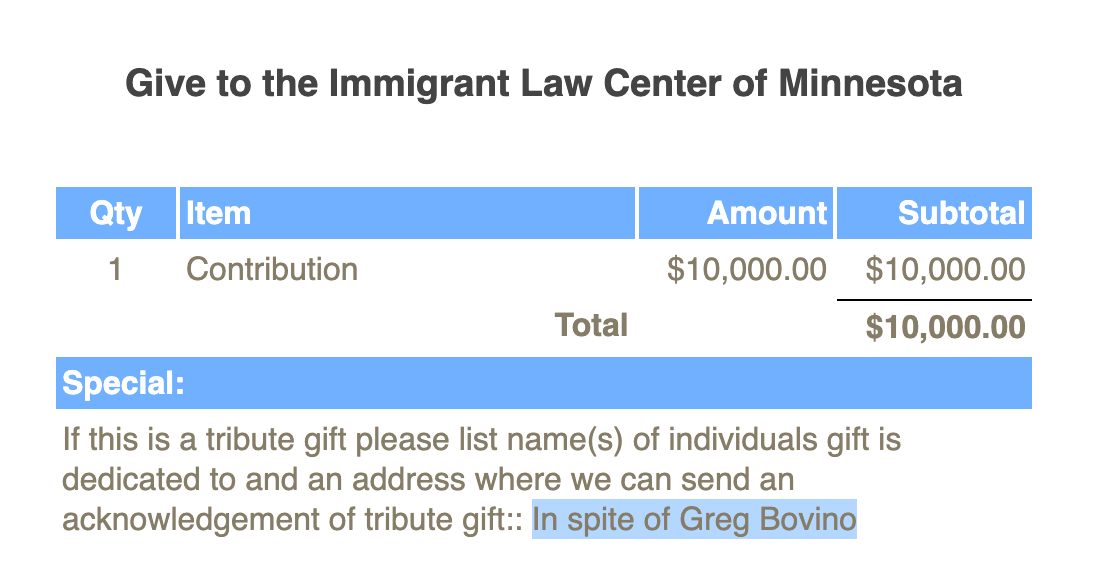This screenshot has width=1108, height=568.
Task: Click the 'acknowledgement of tribute gift::' text
Action: [x=293, y=520]
